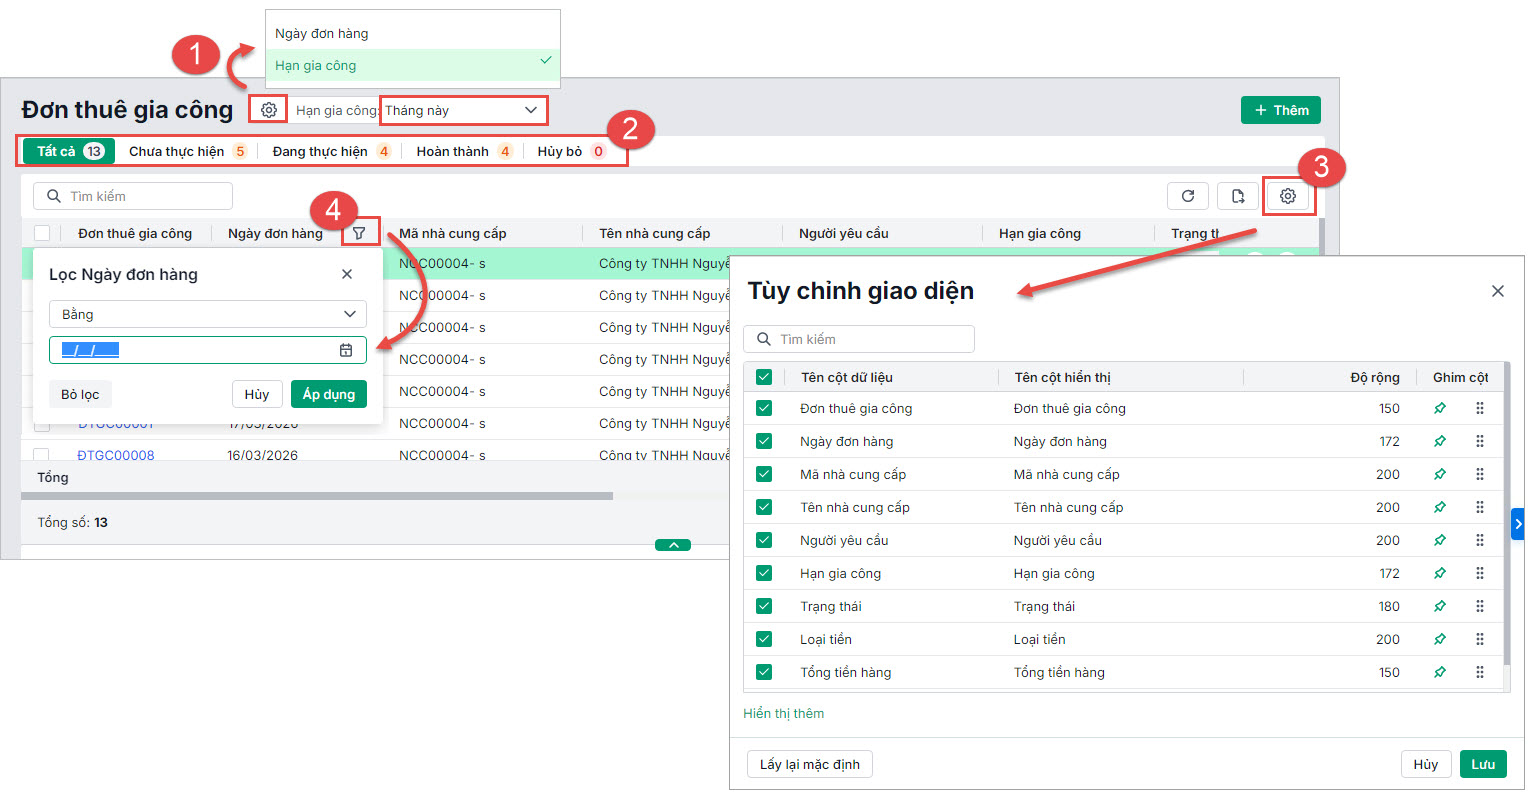Pin the Loại tiền column
Image resolution: width=1534 pixels, height=794 pixels.
pos(1440,639)
